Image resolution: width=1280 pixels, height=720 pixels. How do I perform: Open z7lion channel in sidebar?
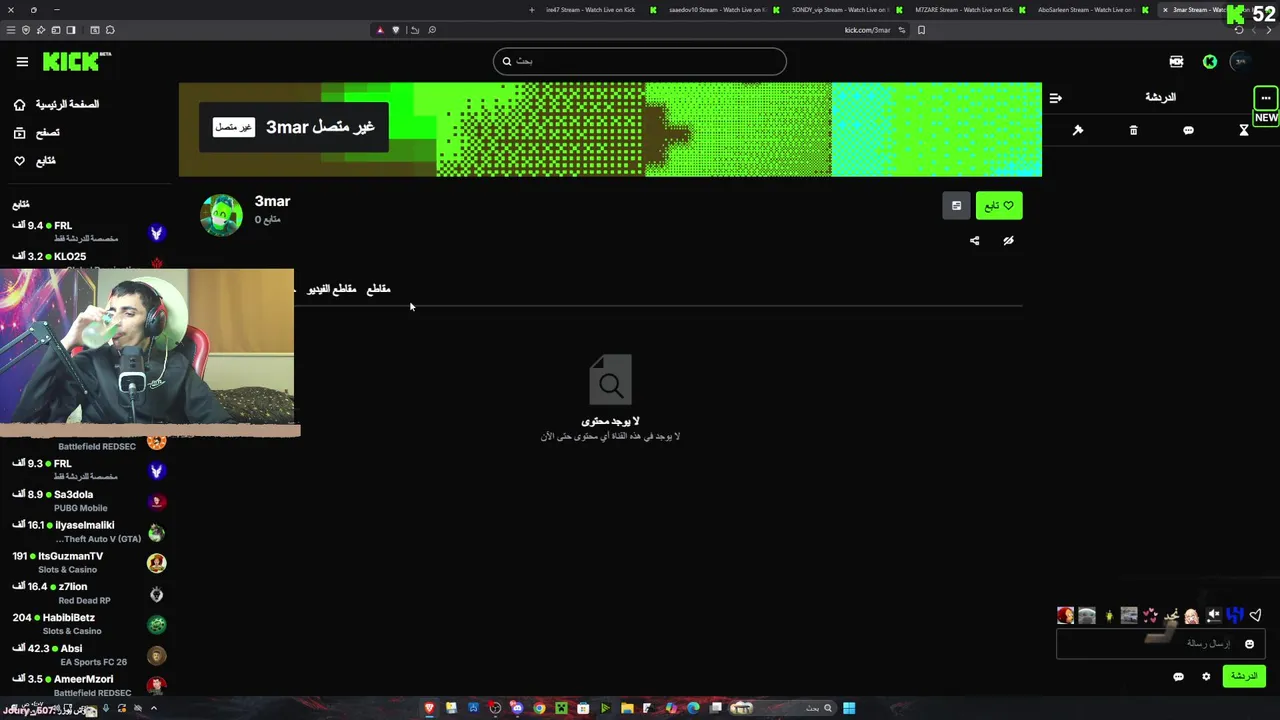click(x=88, y=594)
